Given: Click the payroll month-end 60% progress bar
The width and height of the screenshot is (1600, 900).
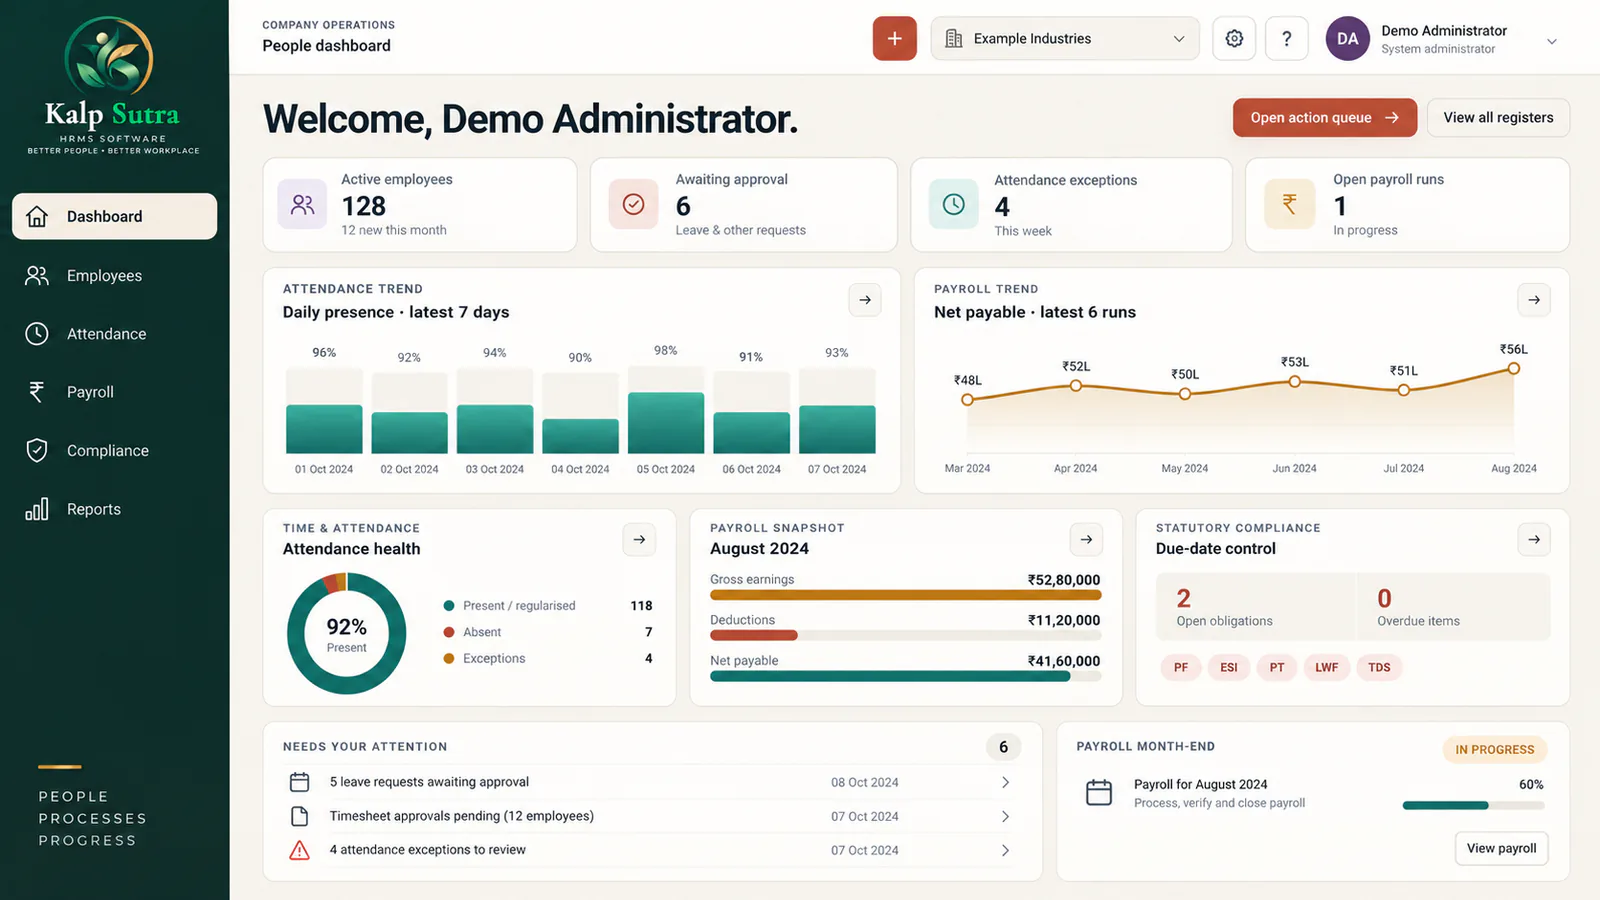Looking at the screenshot, I should pos(1473,805).
